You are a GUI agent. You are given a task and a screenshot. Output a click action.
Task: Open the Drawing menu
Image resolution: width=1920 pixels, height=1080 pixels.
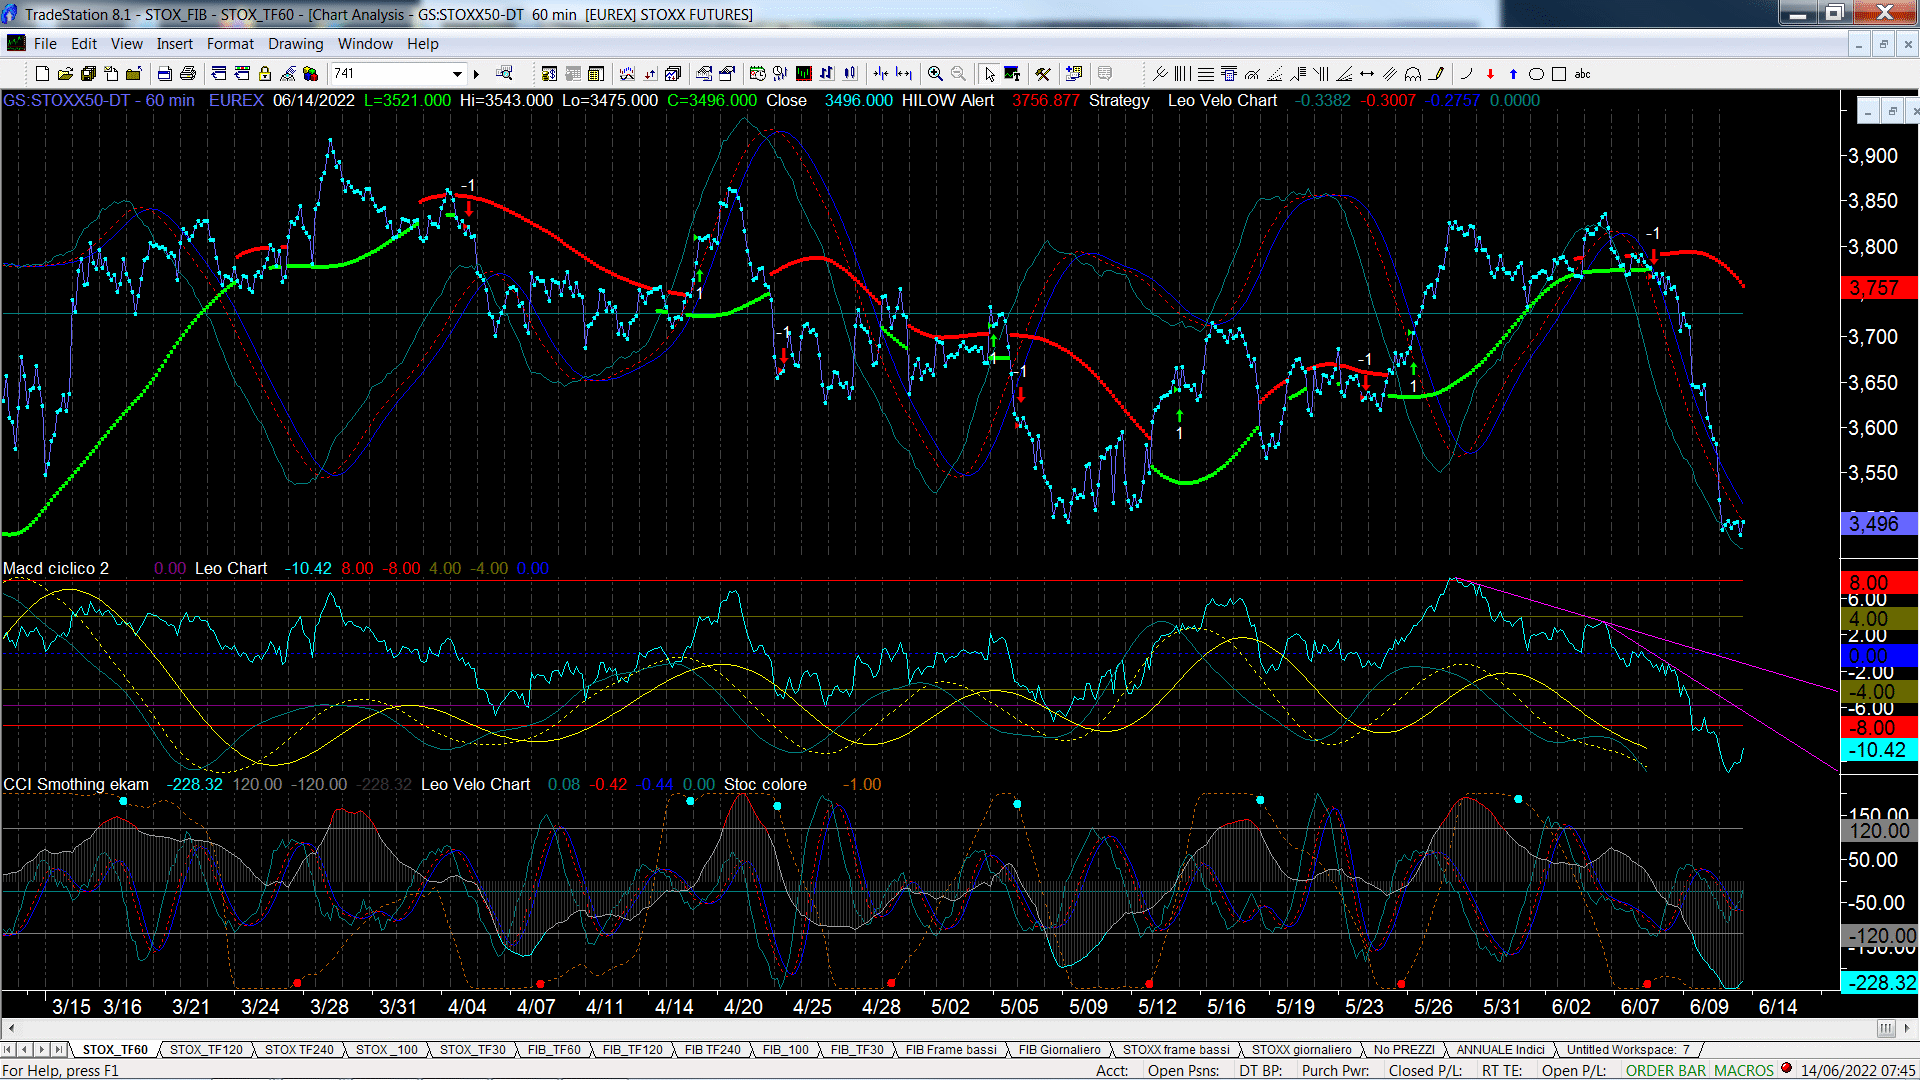295,43
